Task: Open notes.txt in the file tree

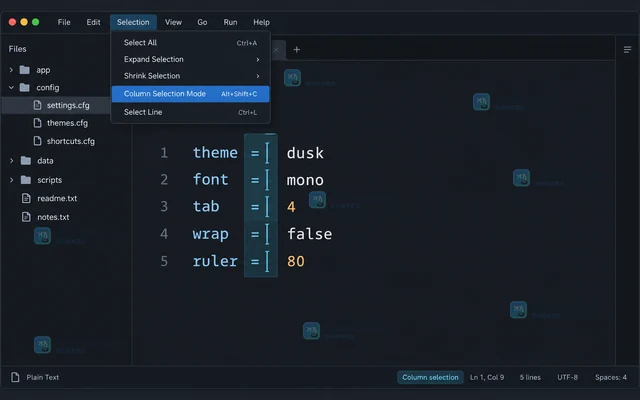Action: click(53, 217)
